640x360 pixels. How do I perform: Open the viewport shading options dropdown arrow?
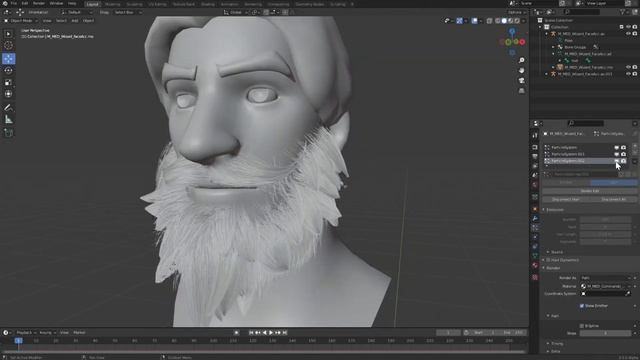point(523,20)
